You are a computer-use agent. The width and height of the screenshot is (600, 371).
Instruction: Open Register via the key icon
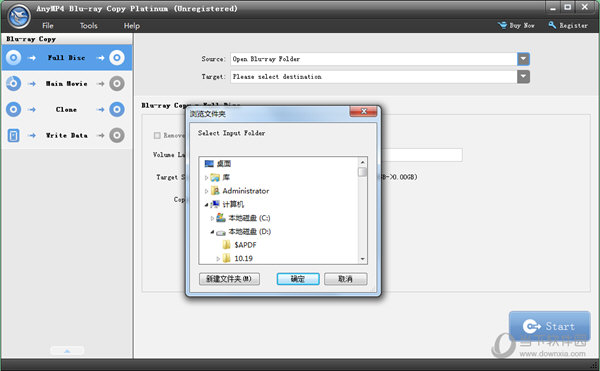(x=552, y=25)
